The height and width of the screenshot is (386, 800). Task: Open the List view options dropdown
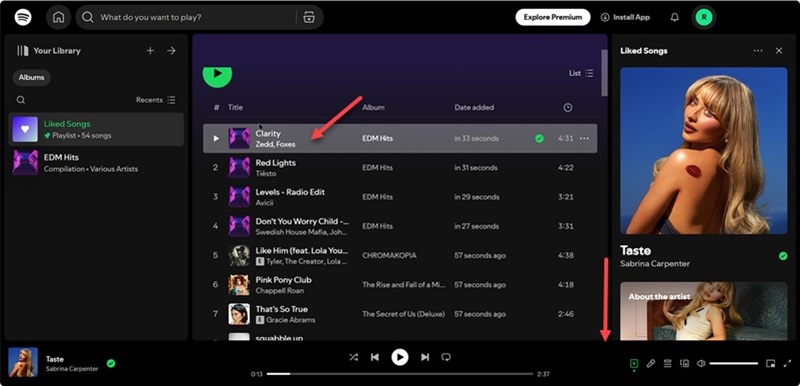click(581, 73)
